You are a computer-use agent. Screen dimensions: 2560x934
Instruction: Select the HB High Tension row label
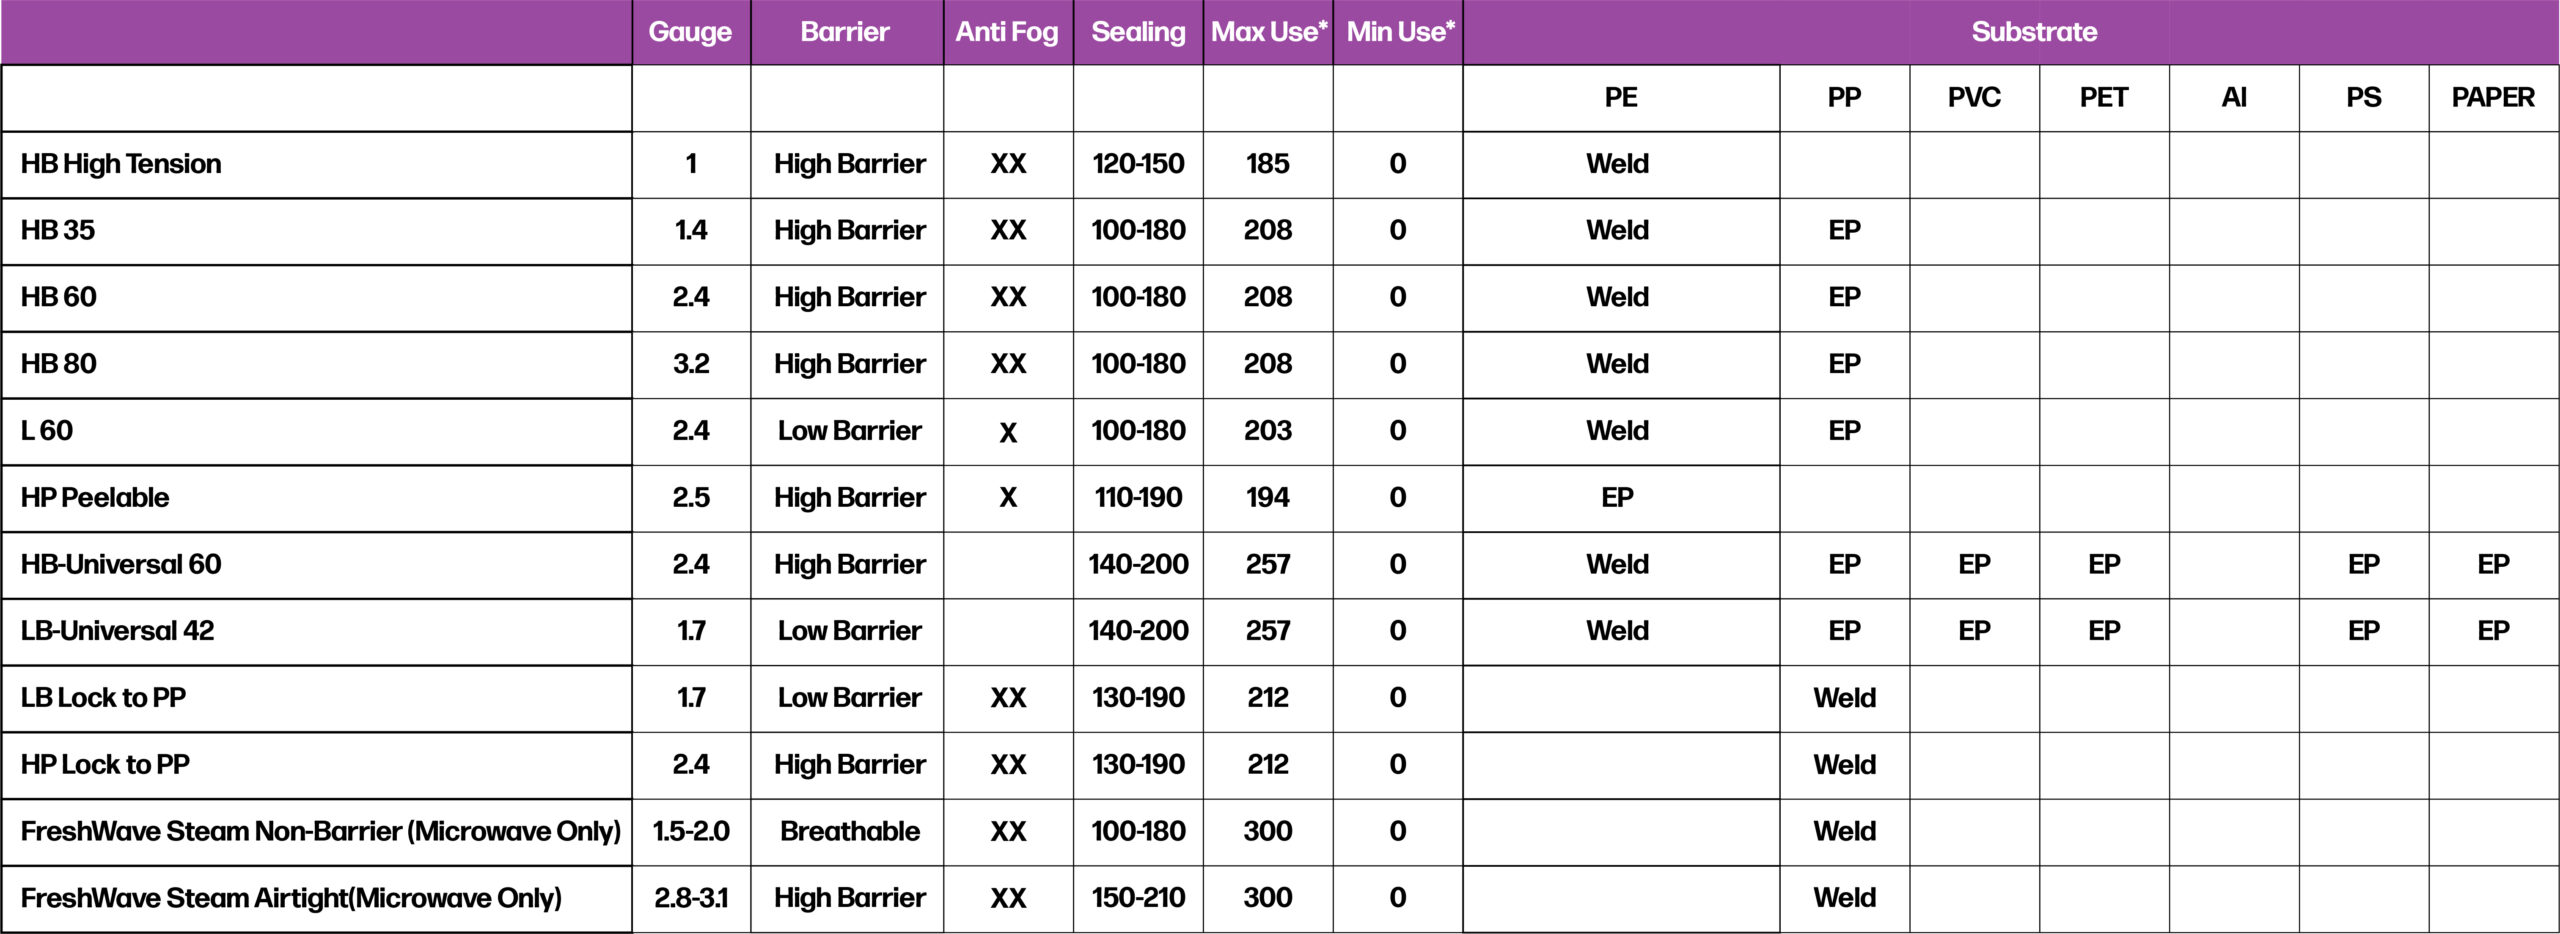pos(121,164)
